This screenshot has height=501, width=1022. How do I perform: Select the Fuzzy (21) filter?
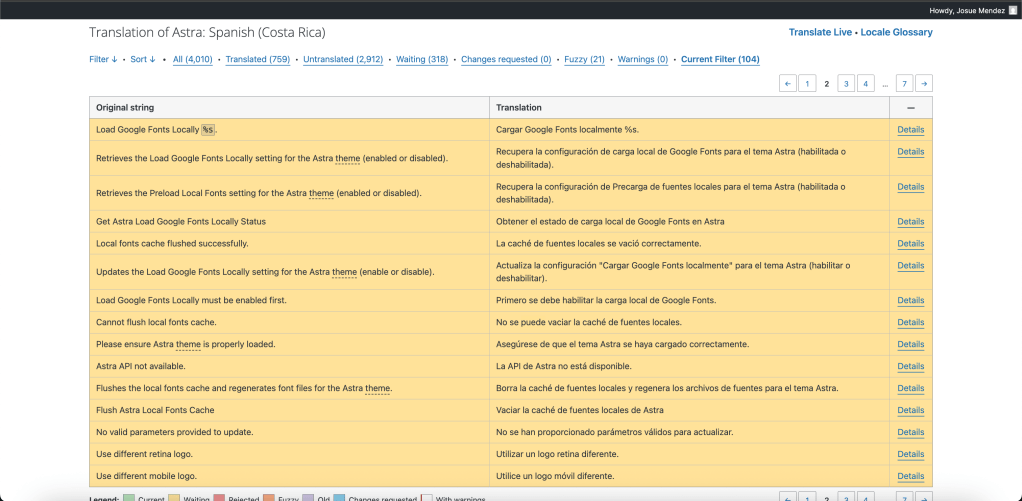pyautogui.click(x=583, y=59)
